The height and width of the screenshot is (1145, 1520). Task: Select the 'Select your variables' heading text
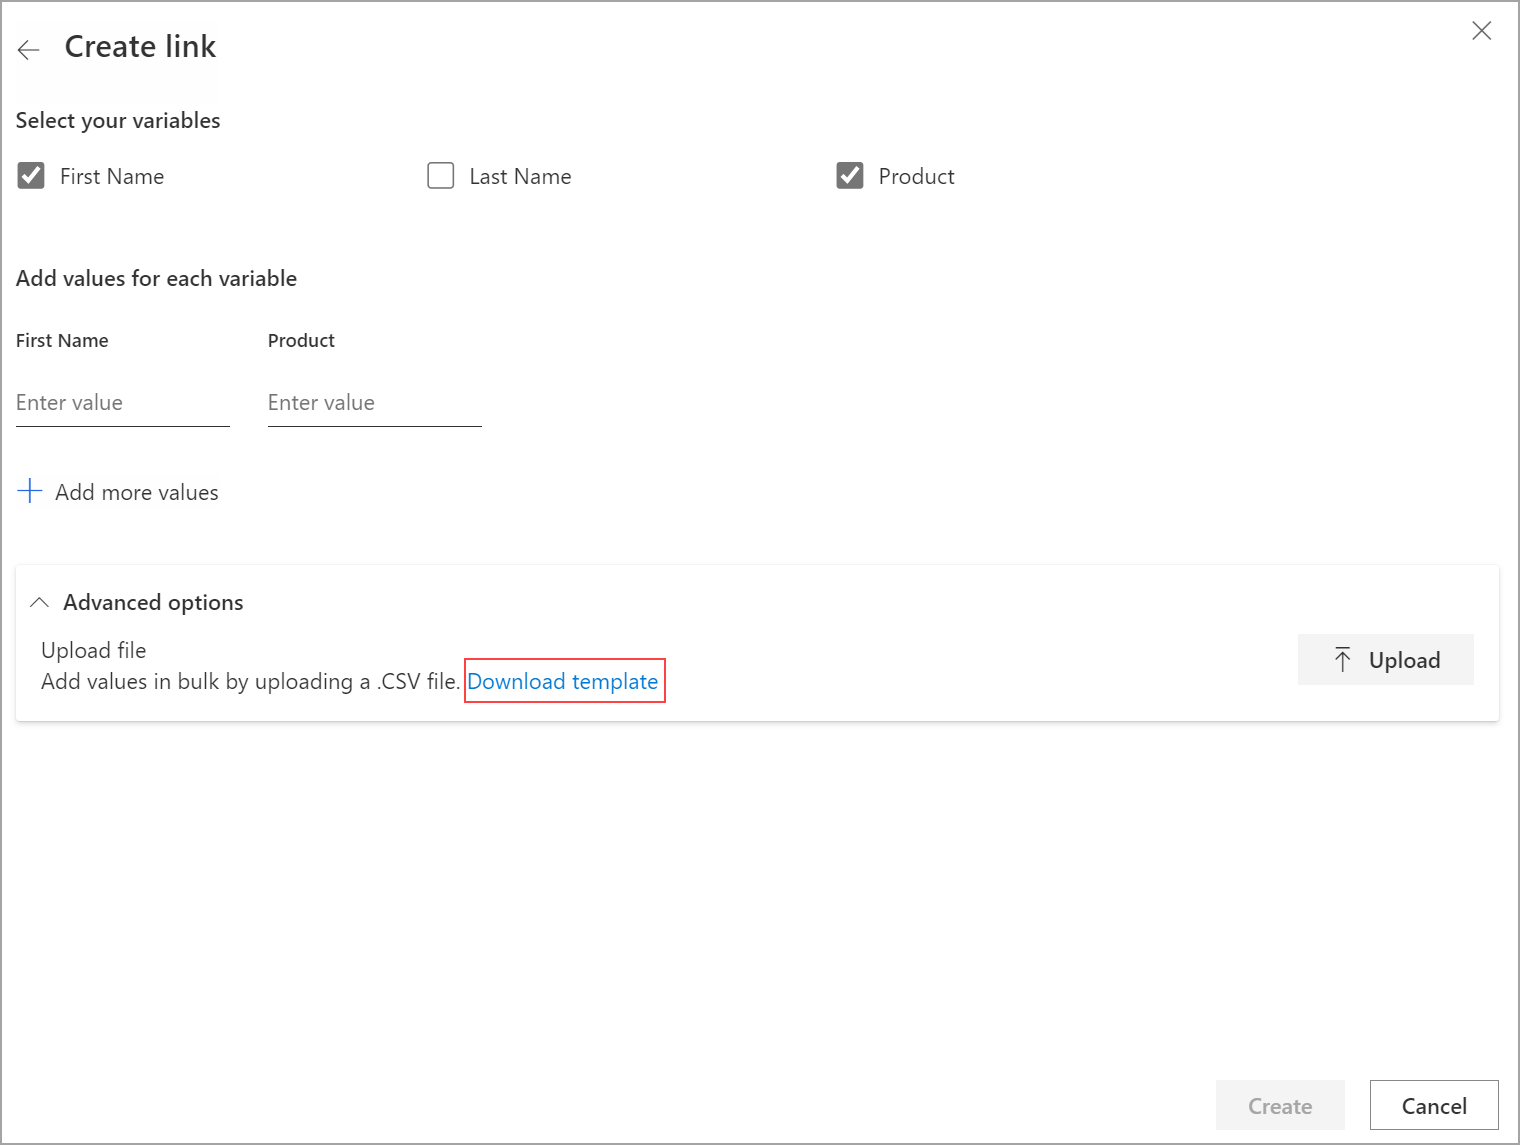[x=118, y=121]
